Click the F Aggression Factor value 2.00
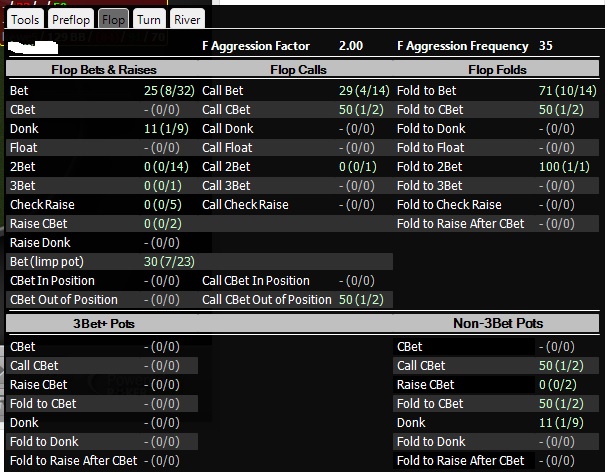This screenshot has height=473, width=608. pos(352,46)
